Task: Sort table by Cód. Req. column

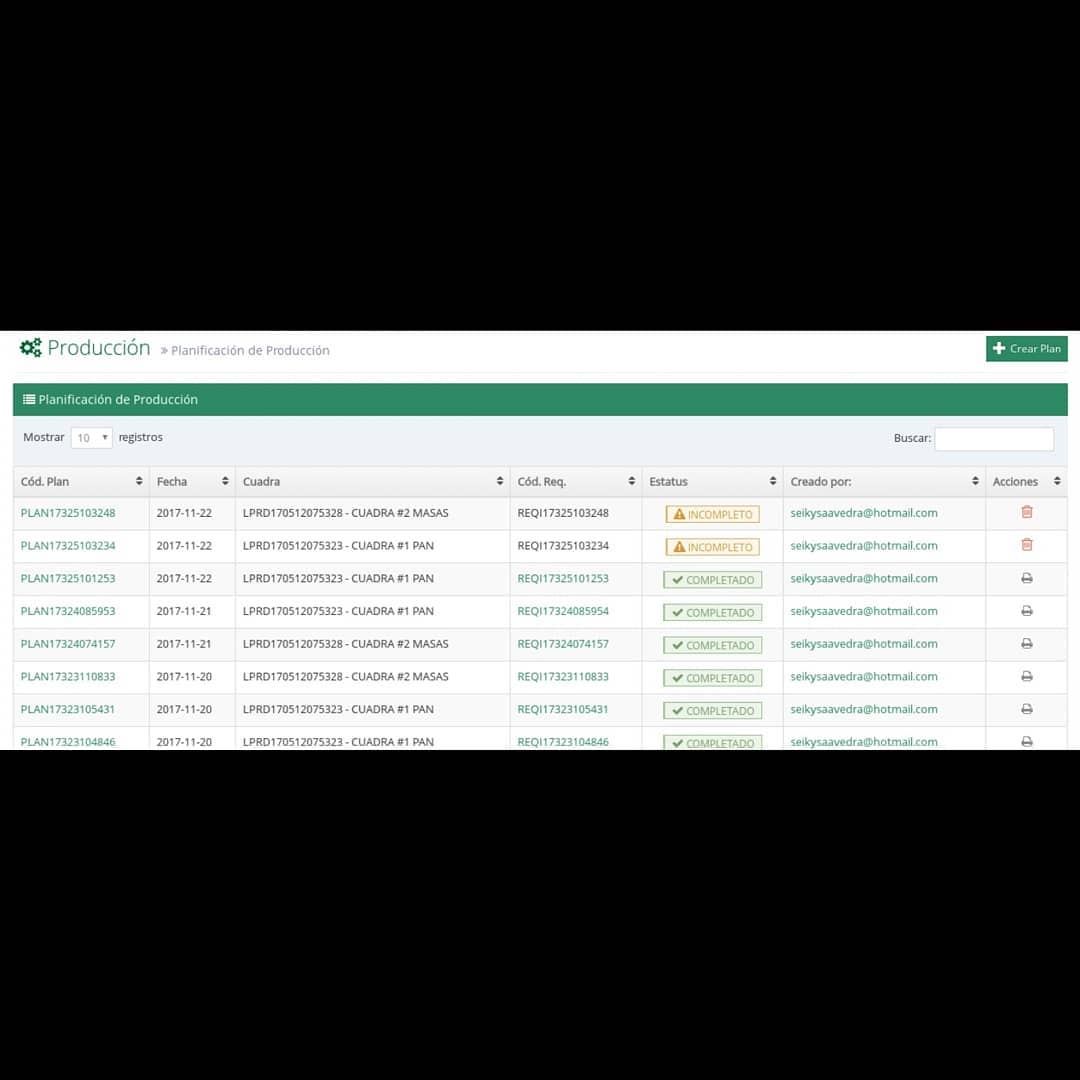Action: click(x=576, y=481)
